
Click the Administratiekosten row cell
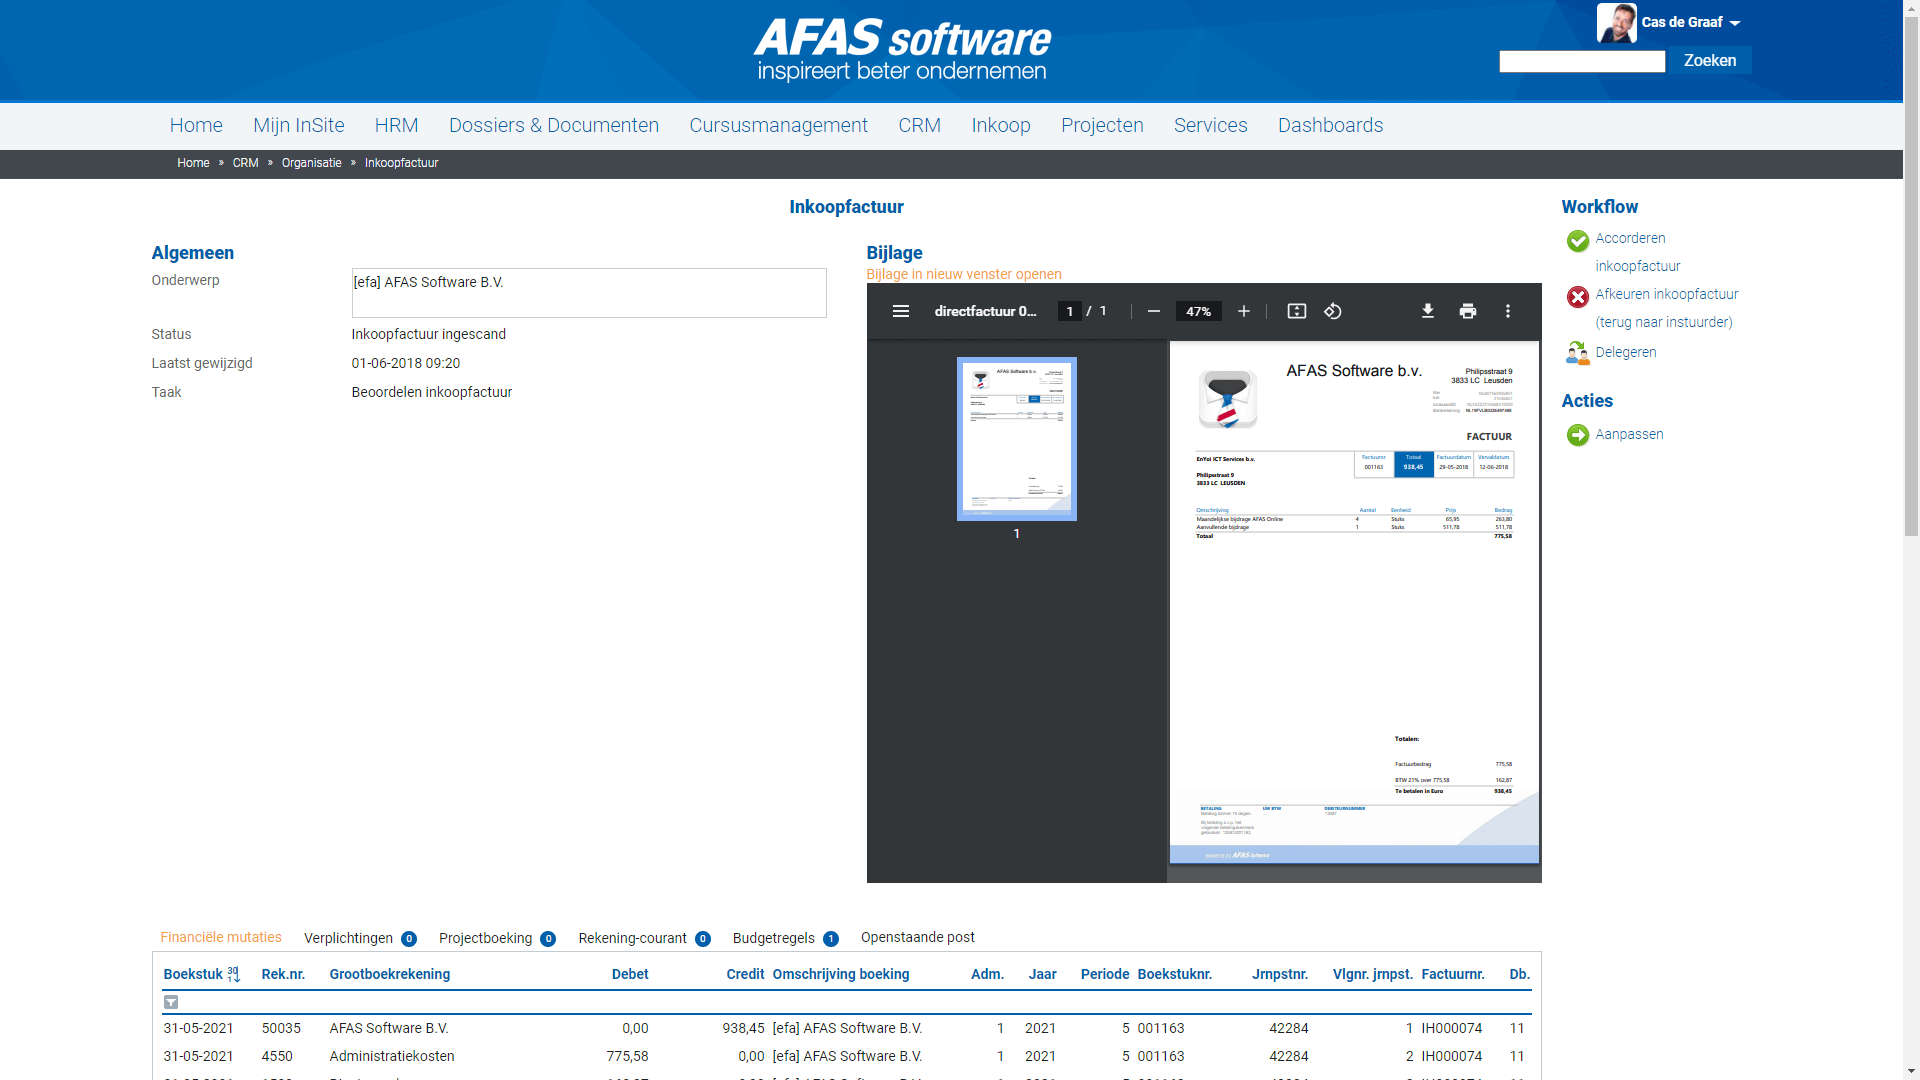click(391, 1057)
